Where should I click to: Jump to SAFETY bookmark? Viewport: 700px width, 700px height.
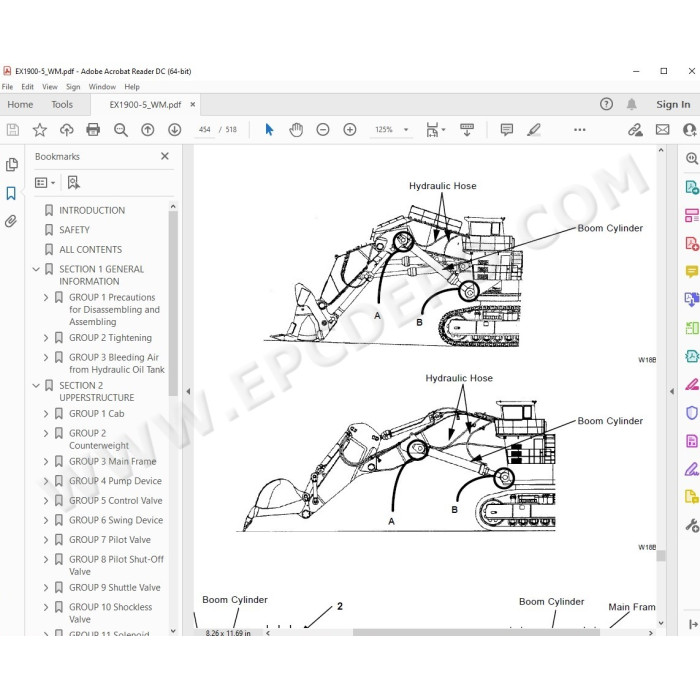pos(75,230)
